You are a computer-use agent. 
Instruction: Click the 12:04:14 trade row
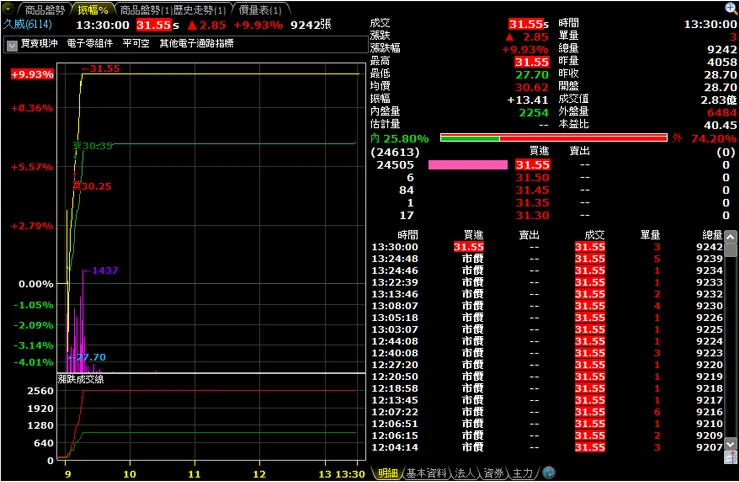(547, 448)
